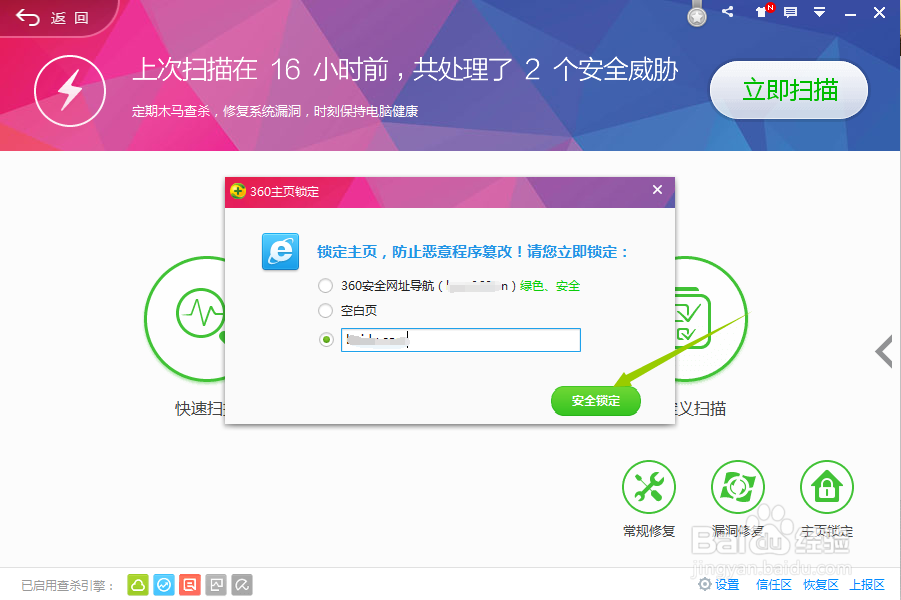This screenshot has height=600, width=901.
Task: Open 设置 settings link
Action: click(x=719, y=584)
